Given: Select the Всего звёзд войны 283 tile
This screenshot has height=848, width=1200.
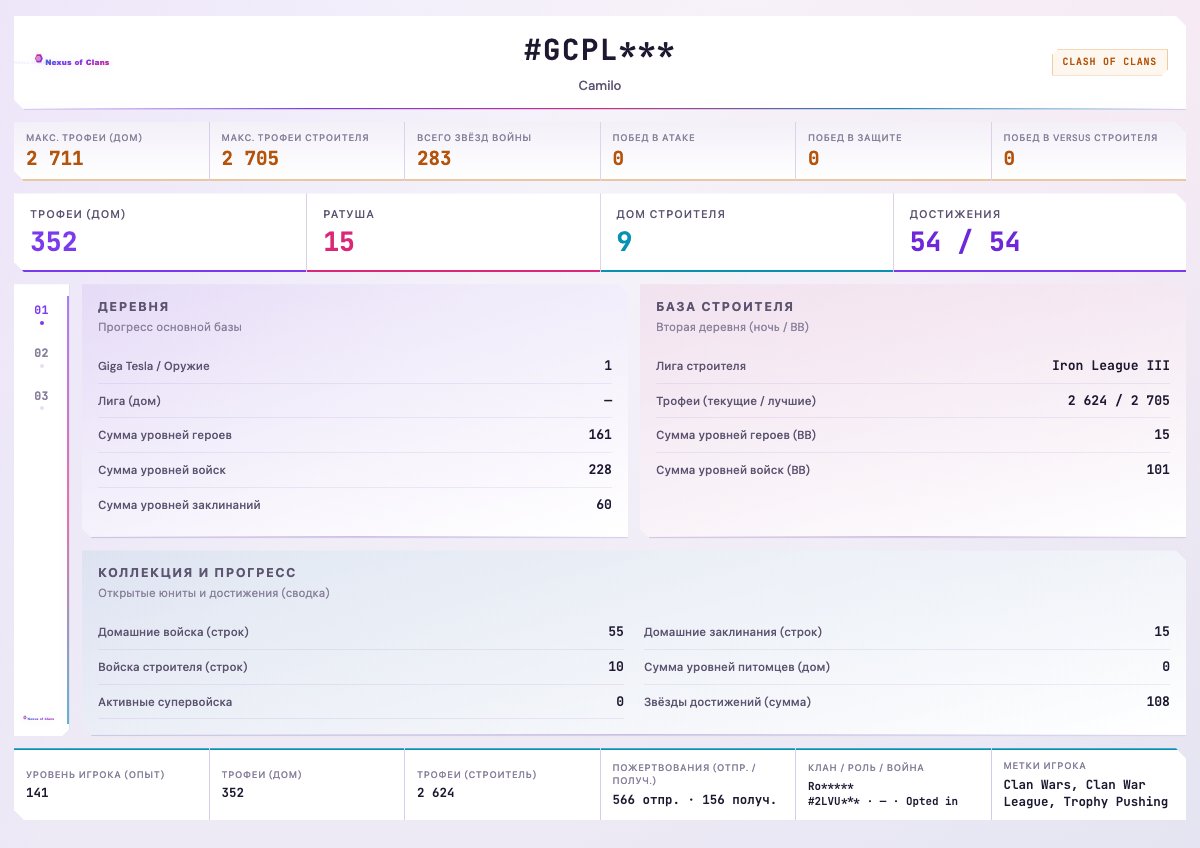Looking at the screenshot, I should pos(502,151).
